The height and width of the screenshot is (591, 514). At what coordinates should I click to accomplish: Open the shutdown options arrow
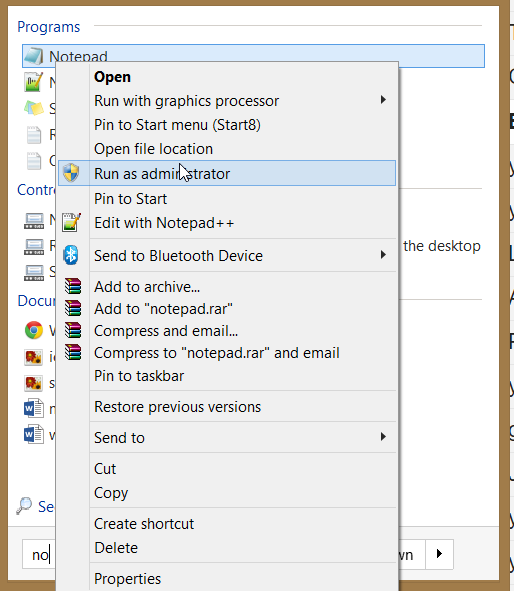click(x=439, y=554)
